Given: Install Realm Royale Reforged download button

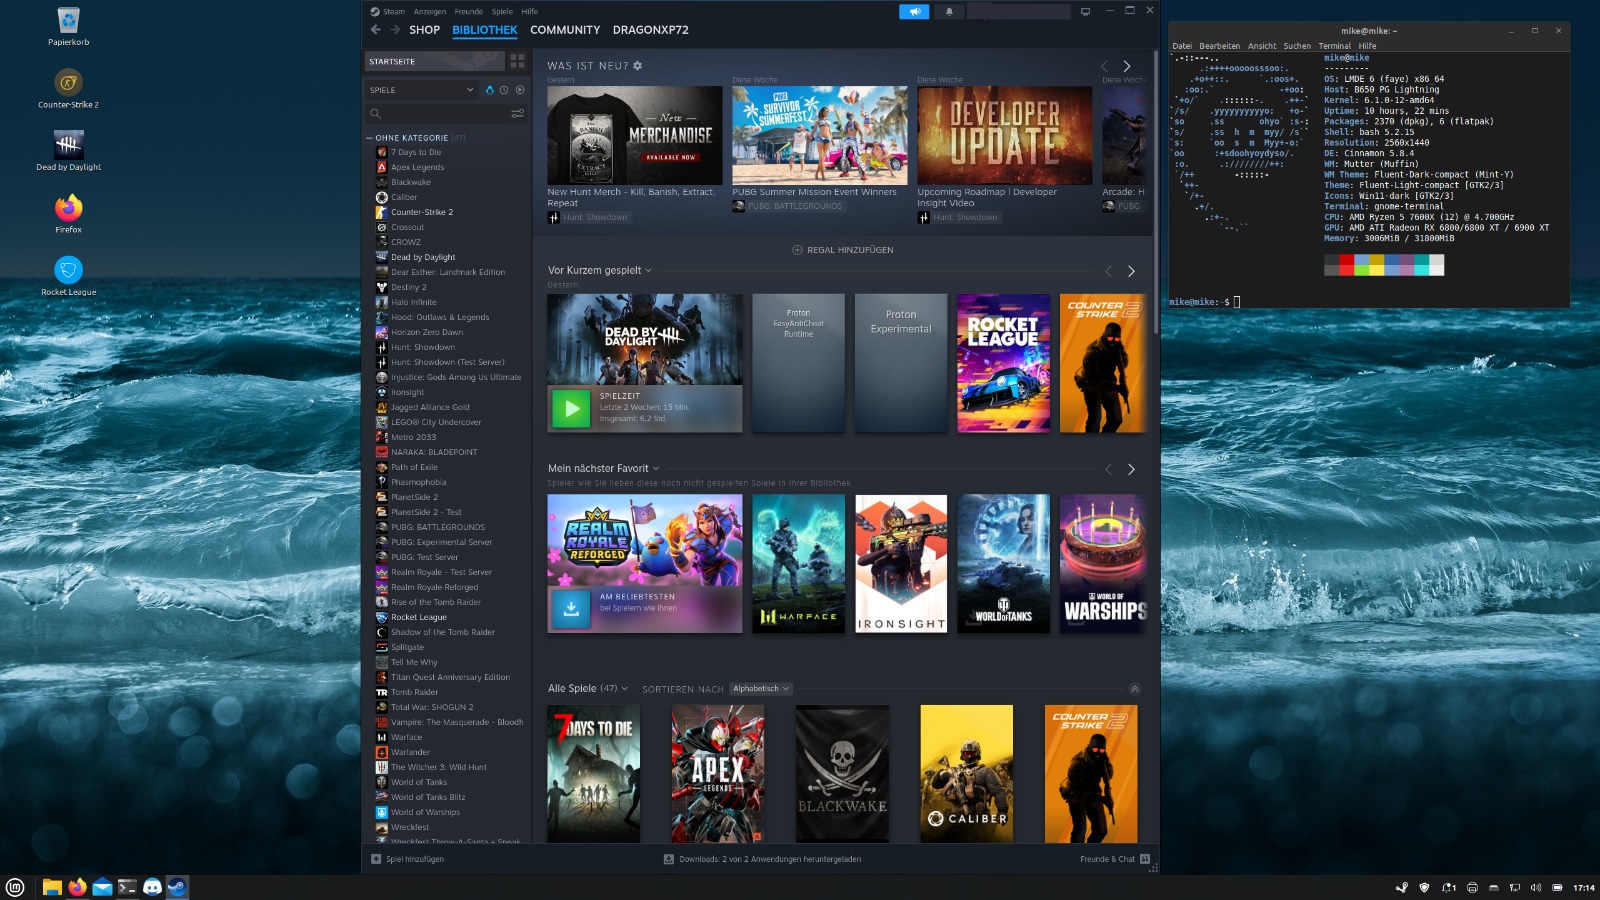Looking at the screenshot, I should coord(571,608).
